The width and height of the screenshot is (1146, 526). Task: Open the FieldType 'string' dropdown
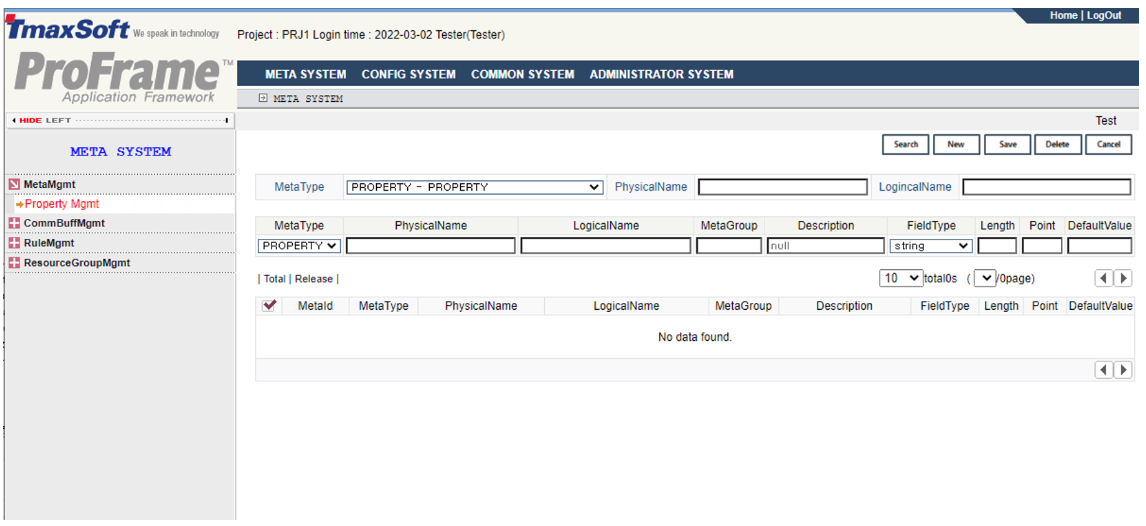pos(930,246)
